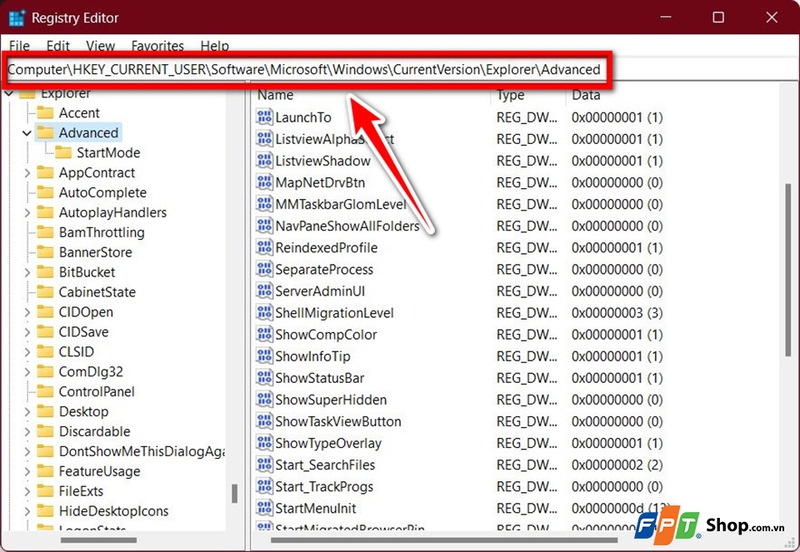Expand the Desktop key
This screenshot has height=552, width=800.
click(27, 411)
